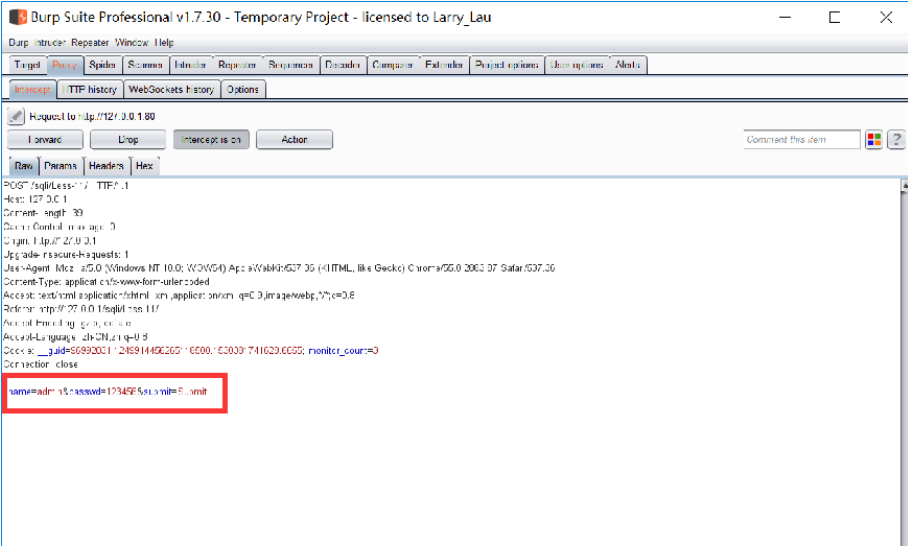Viewport: 908px width, 546px height.
Task: Select the Headers view tab
Action: click(x=106, y=166)
